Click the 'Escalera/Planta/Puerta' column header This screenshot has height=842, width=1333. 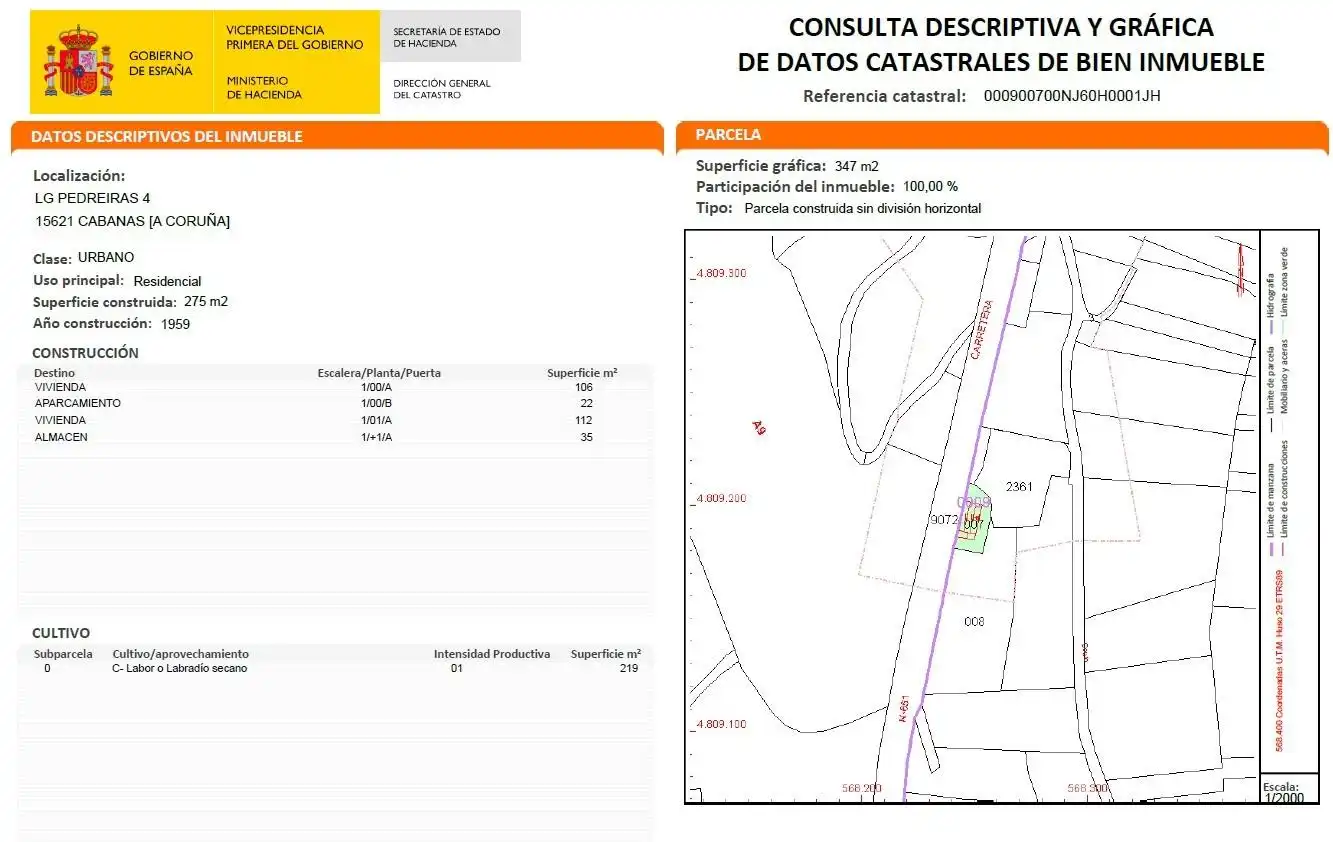pos(379,373)
